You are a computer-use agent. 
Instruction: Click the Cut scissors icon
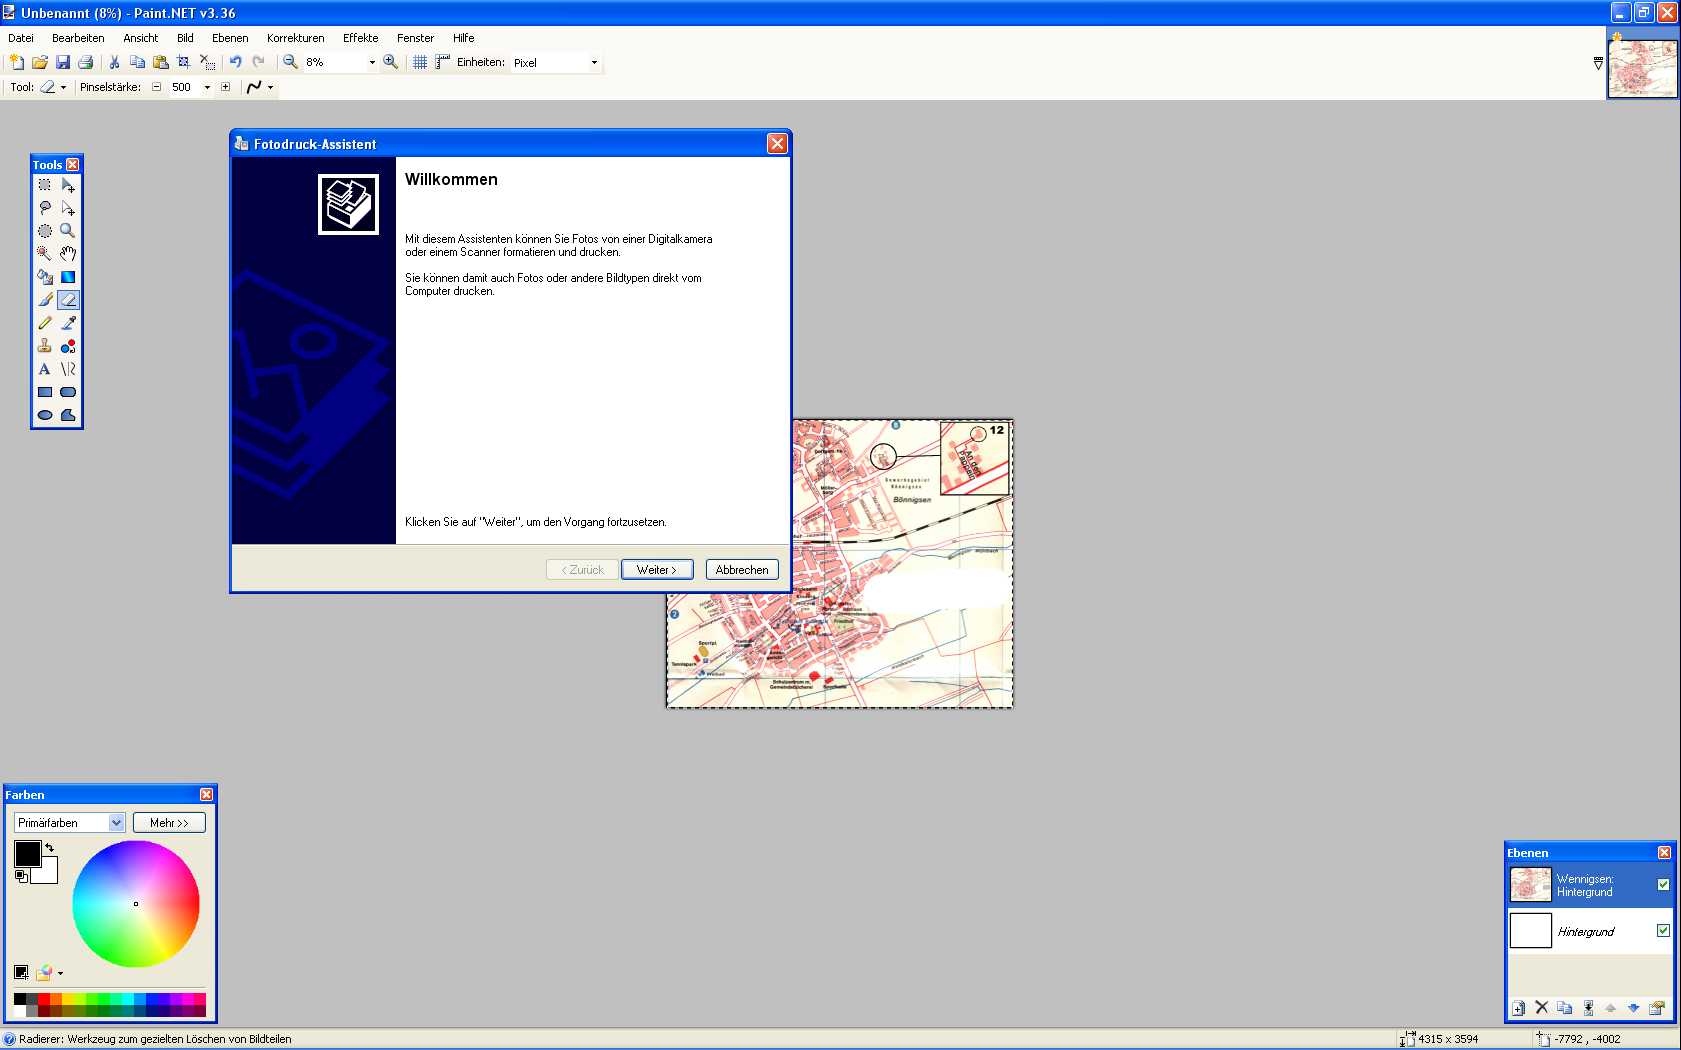pyautogui.click(x=114, y=62)
